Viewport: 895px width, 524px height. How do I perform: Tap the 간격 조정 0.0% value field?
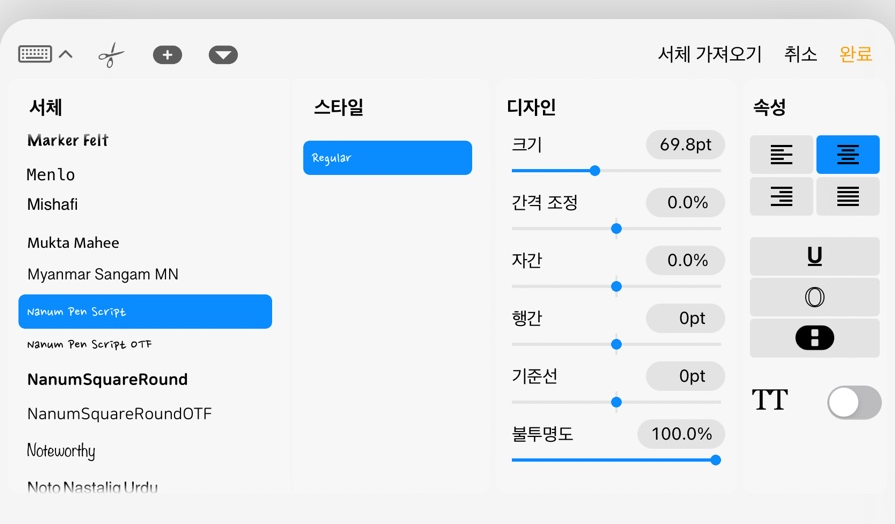(x=686, y=203)
